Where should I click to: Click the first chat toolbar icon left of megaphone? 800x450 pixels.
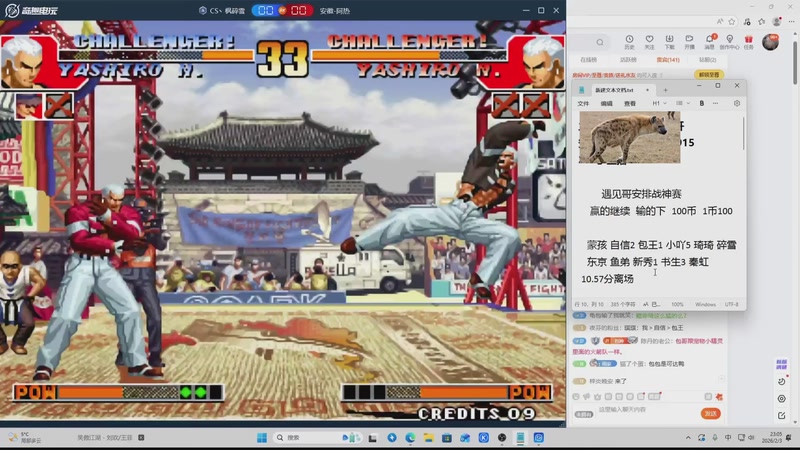coord(576,396)
